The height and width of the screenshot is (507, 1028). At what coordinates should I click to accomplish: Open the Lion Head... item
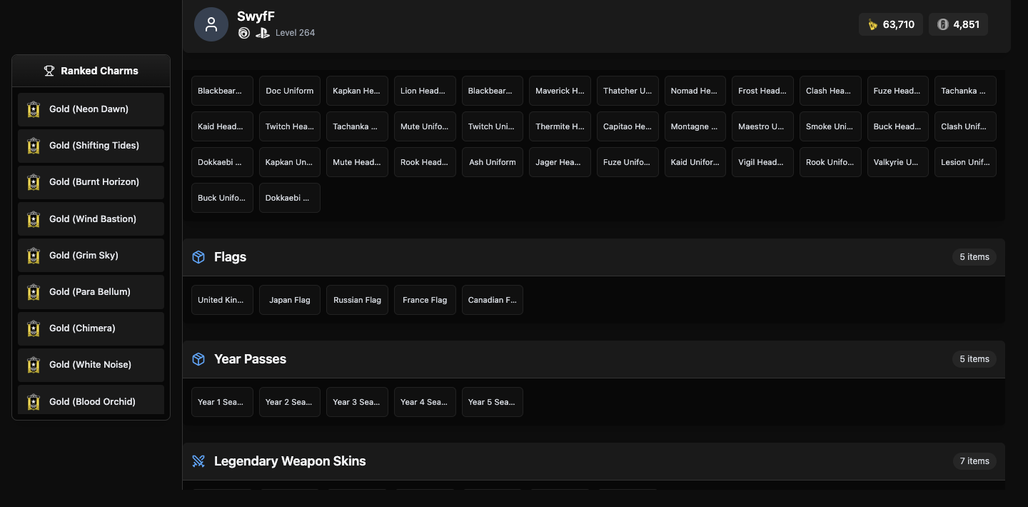tap(425, 91)
